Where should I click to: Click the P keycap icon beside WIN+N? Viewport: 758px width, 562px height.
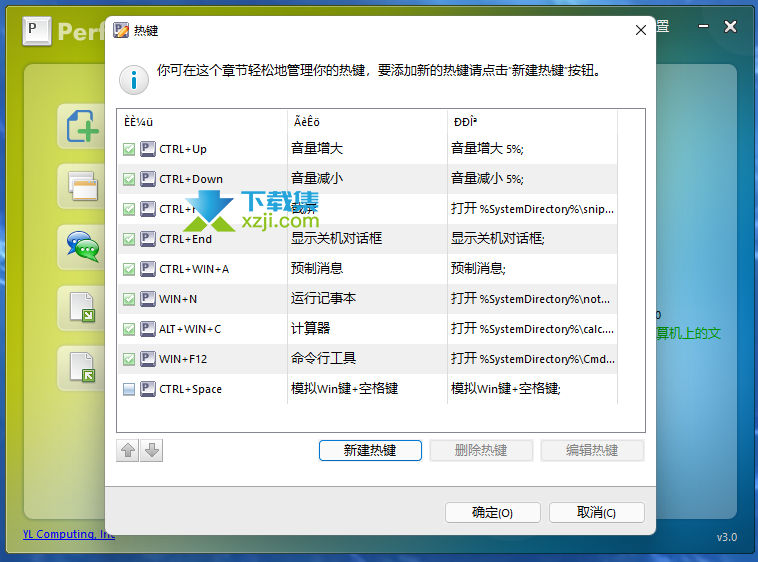(148, 299)
